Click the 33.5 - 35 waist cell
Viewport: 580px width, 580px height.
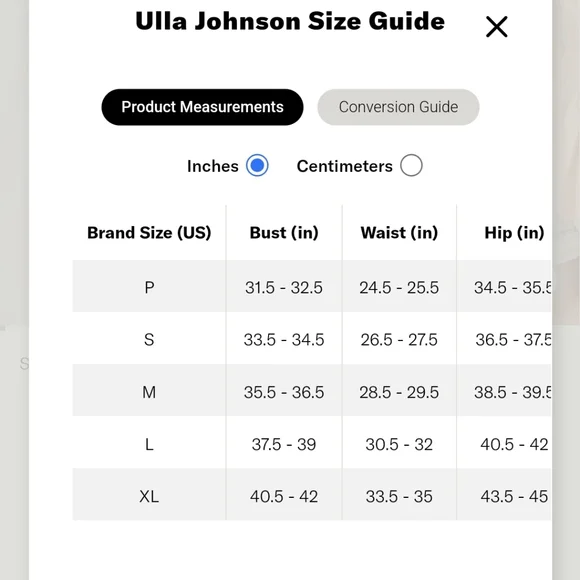399,496
